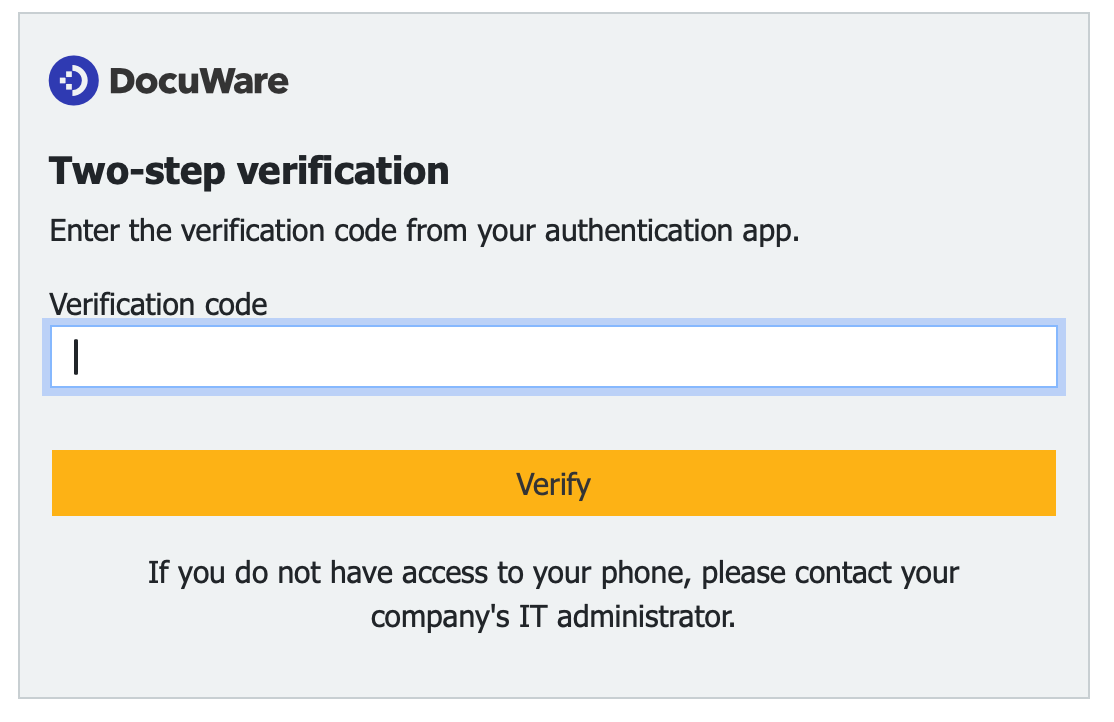Submit the code via Verify
Screen dimensions: 1114x722
(553, 483)
